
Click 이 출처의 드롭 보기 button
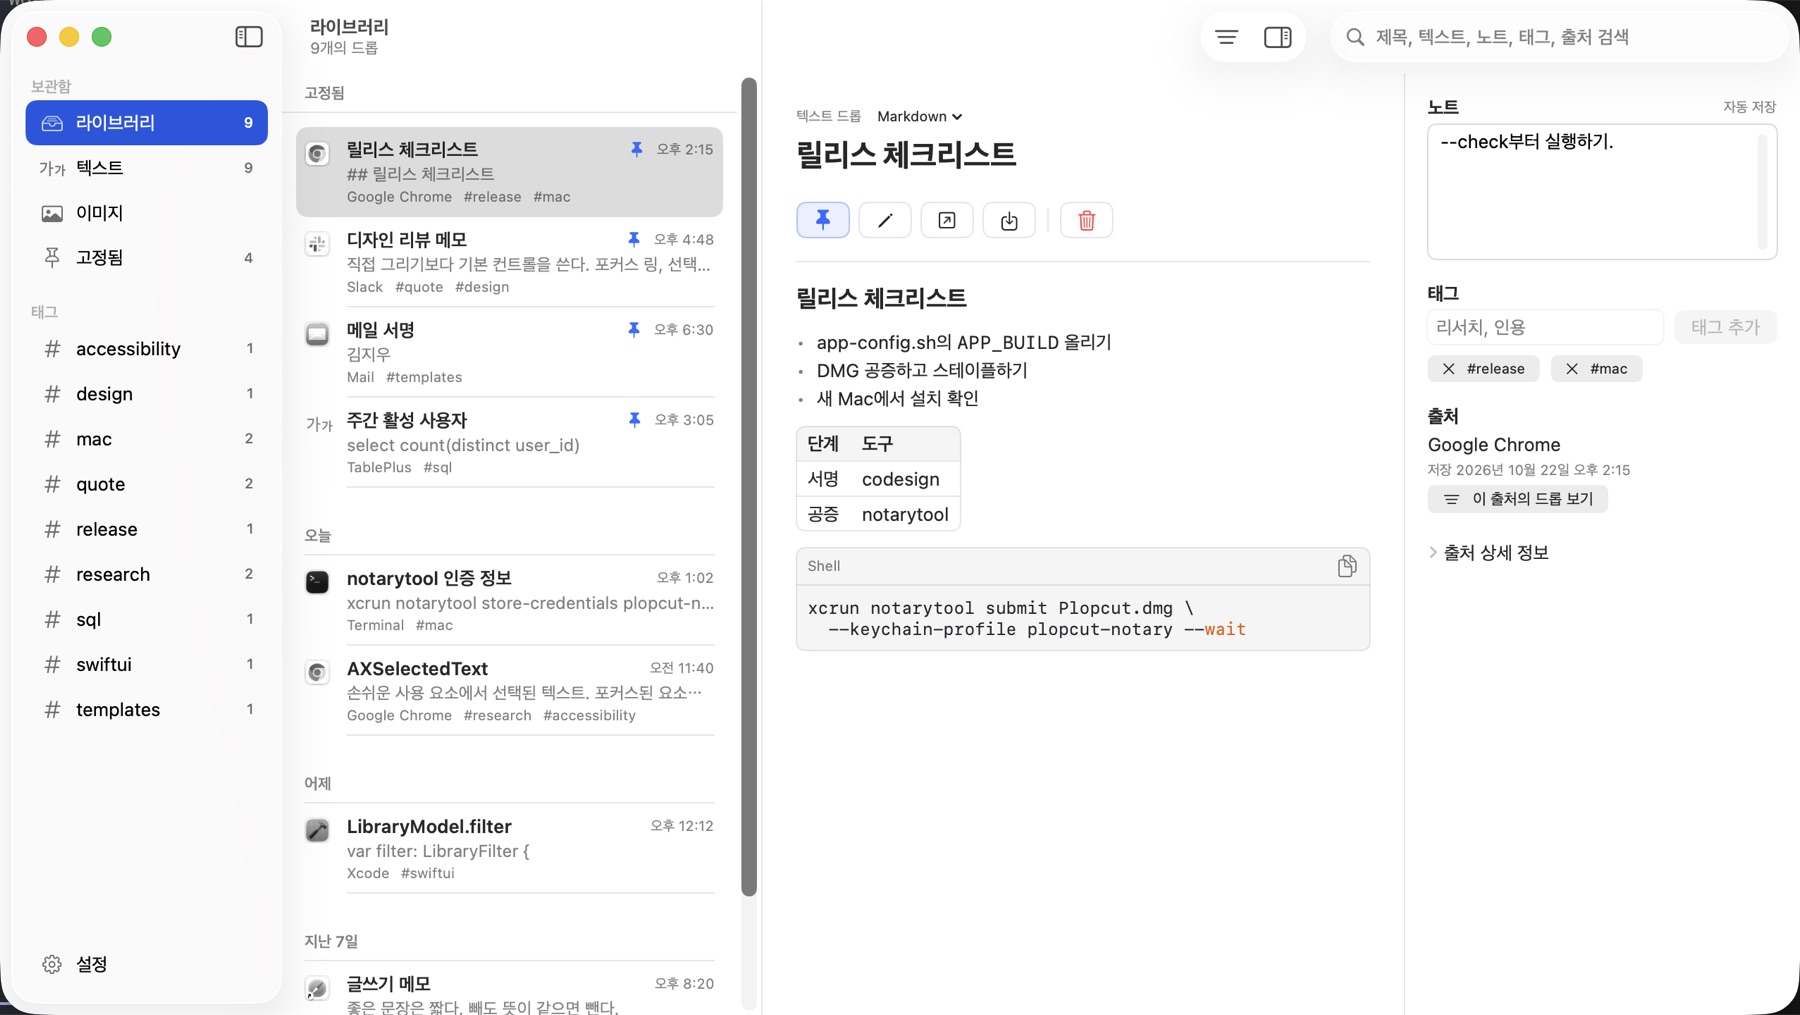[x=1517, y=499]
